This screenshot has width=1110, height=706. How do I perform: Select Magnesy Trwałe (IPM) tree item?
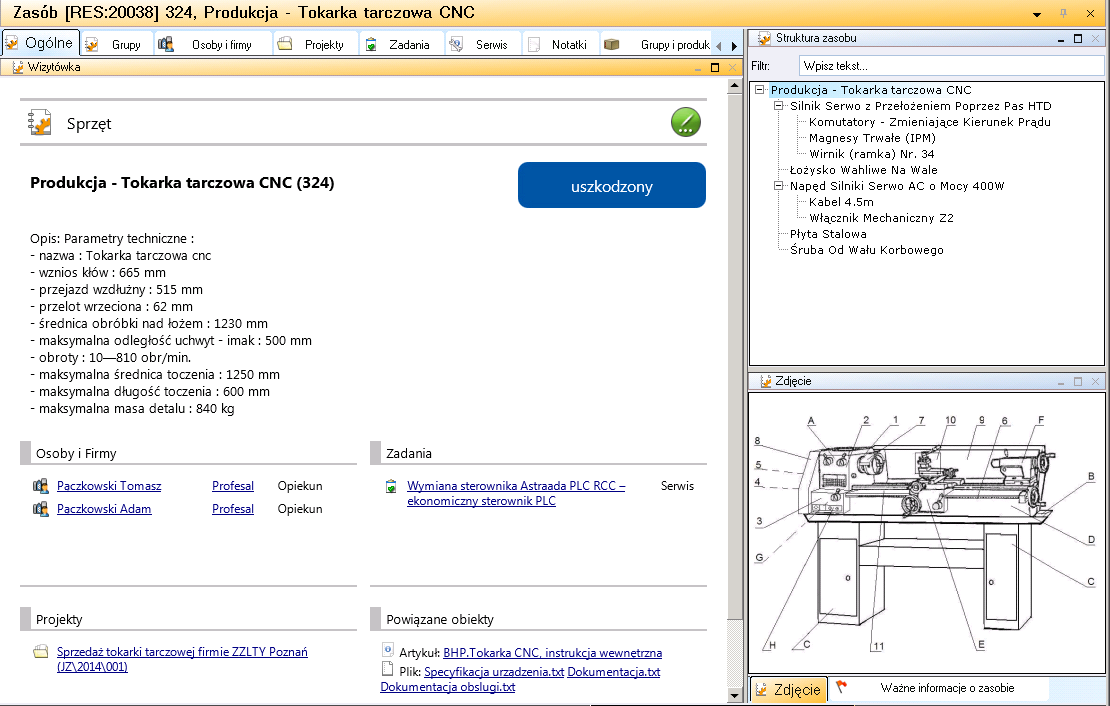pyautogui.click(x=872, y=138)
